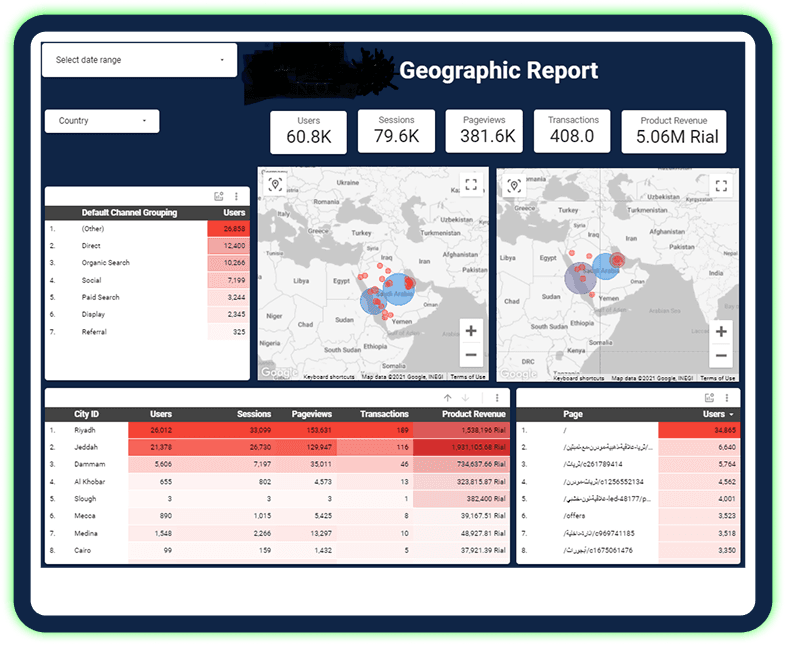Open Terms of Use link on left map
This screenshot has height=645, width=786.
click(x=468, y=377)
